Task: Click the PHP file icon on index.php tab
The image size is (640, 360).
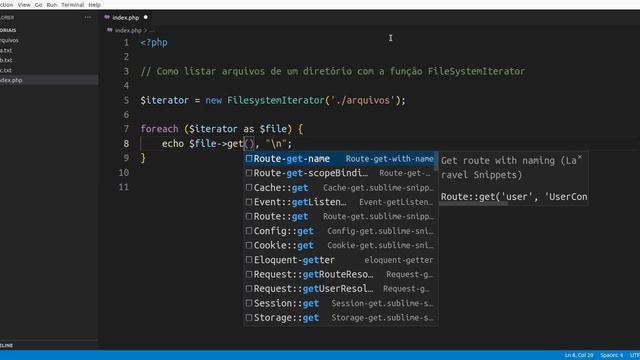Action: click(107, 18)
